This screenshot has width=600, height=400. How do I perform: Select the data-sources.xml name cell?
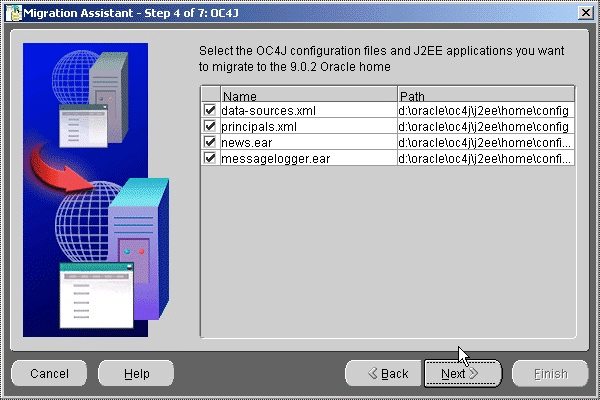pos(309,110)
